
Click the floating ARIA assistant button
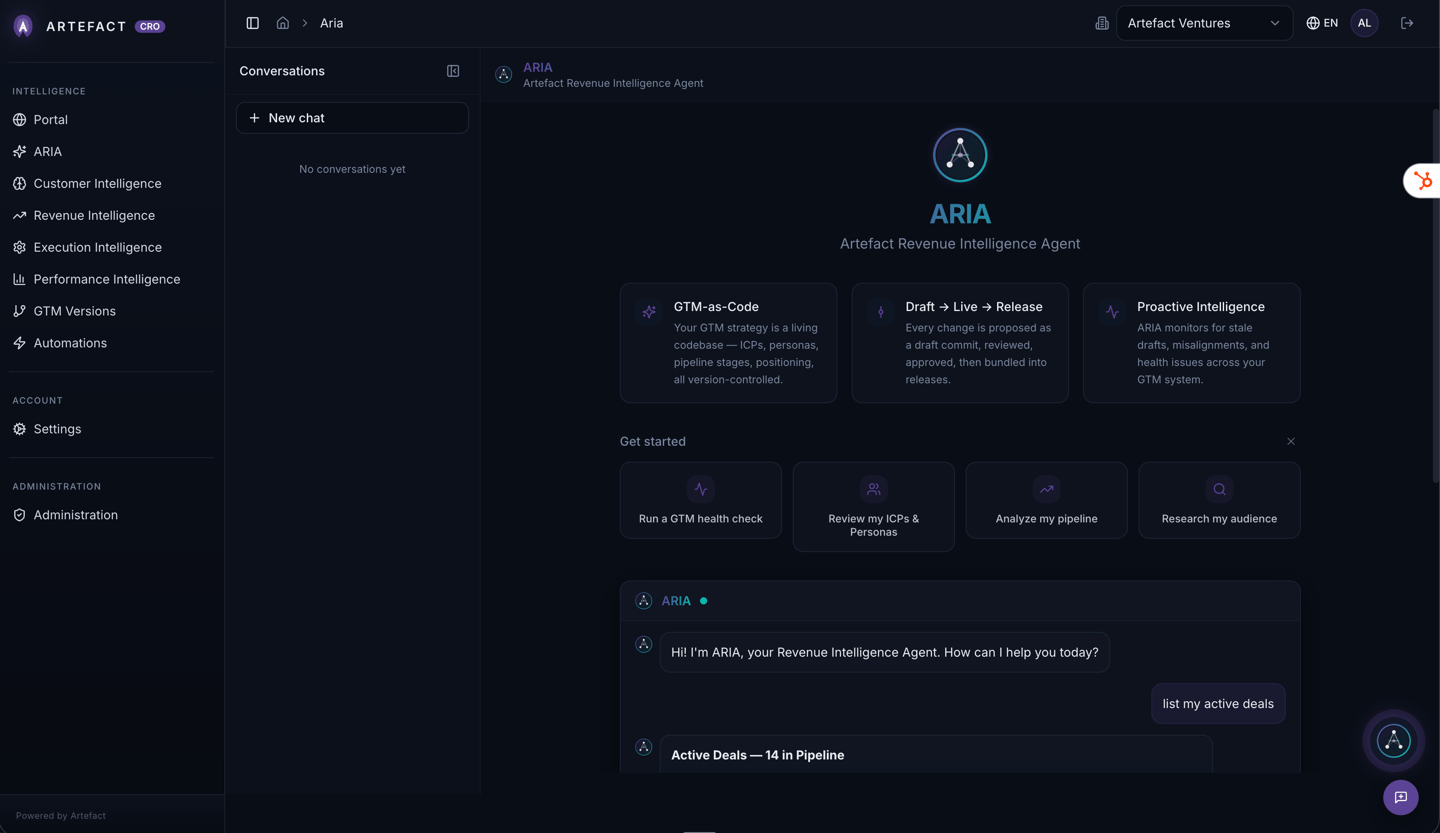(x=1394, y=740)
